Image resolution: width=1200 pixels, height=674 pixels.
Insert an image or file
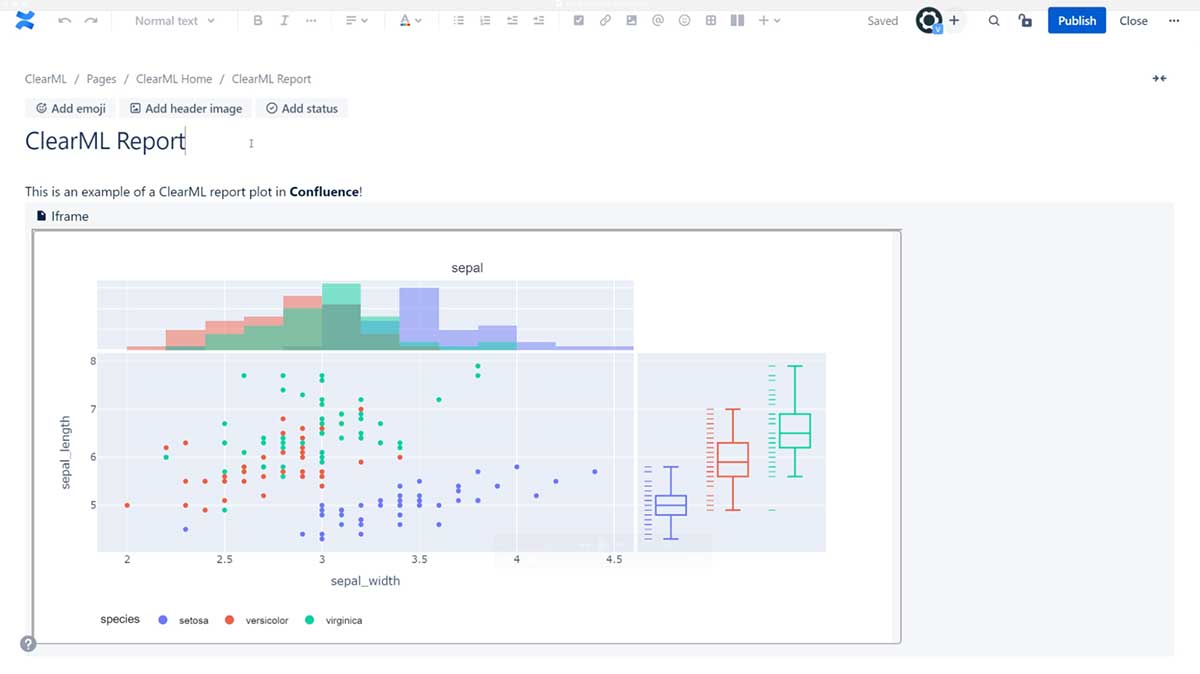631,20
